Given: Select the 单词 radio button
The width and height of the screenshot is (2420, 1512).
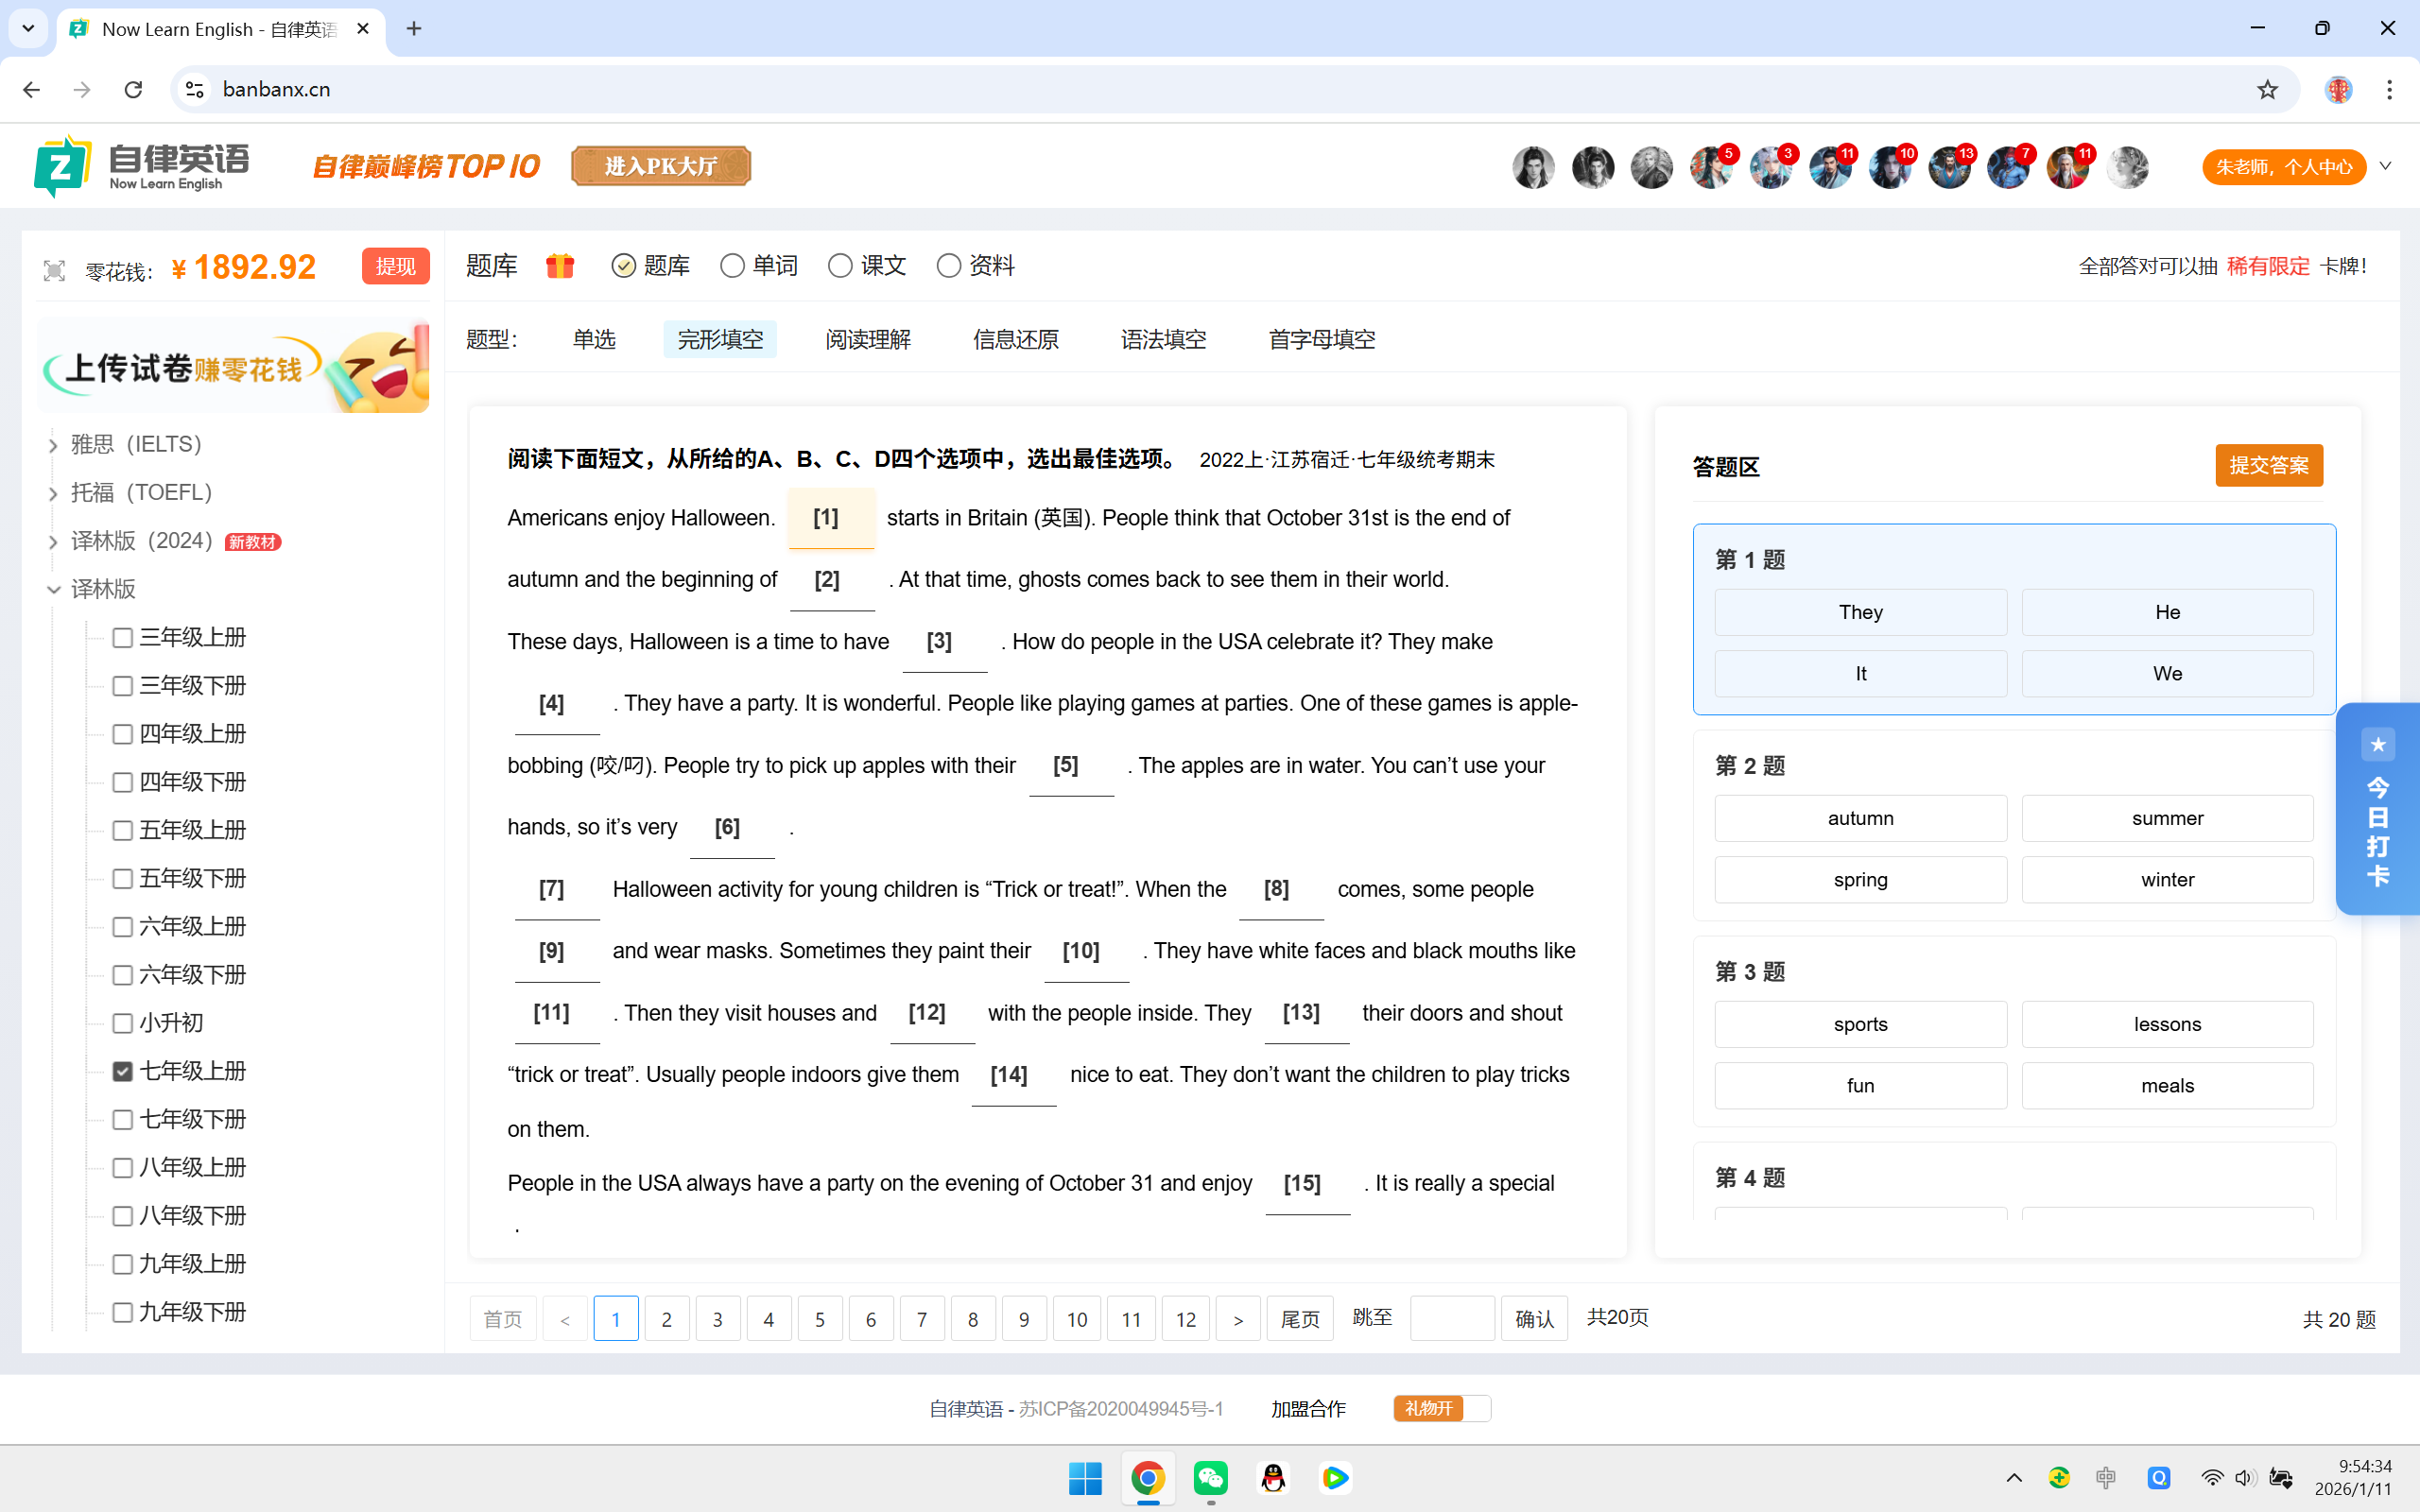Looking at the screenshot, I should pos(732,266).
